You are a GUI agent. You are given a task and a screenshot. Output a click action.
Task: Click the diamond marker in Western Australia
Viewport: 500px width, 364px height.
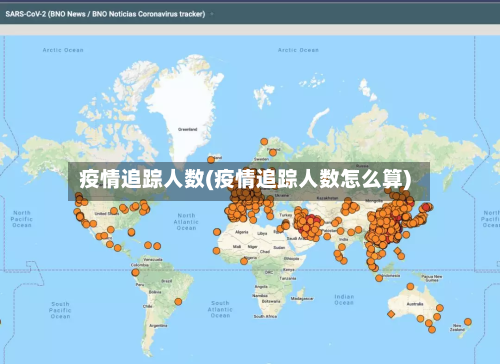(x=391, y=314)
